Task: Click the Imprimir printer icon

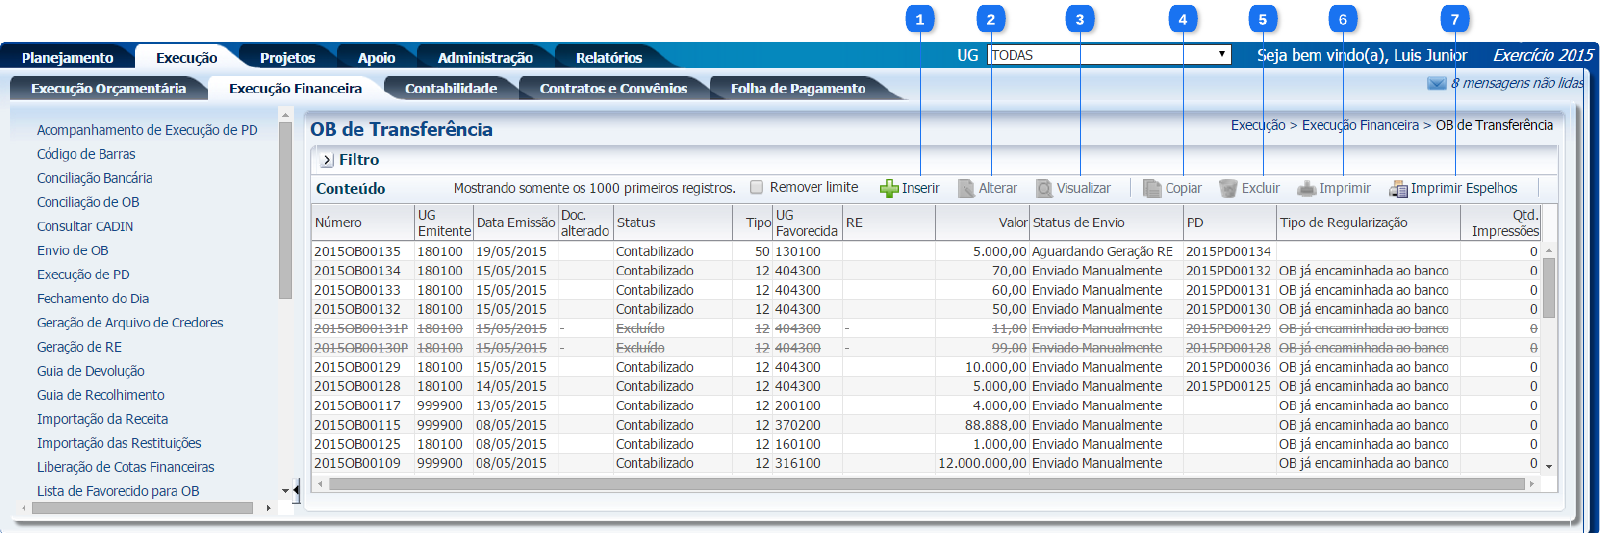Action: pyautogui.click(x=1306, y=188)
